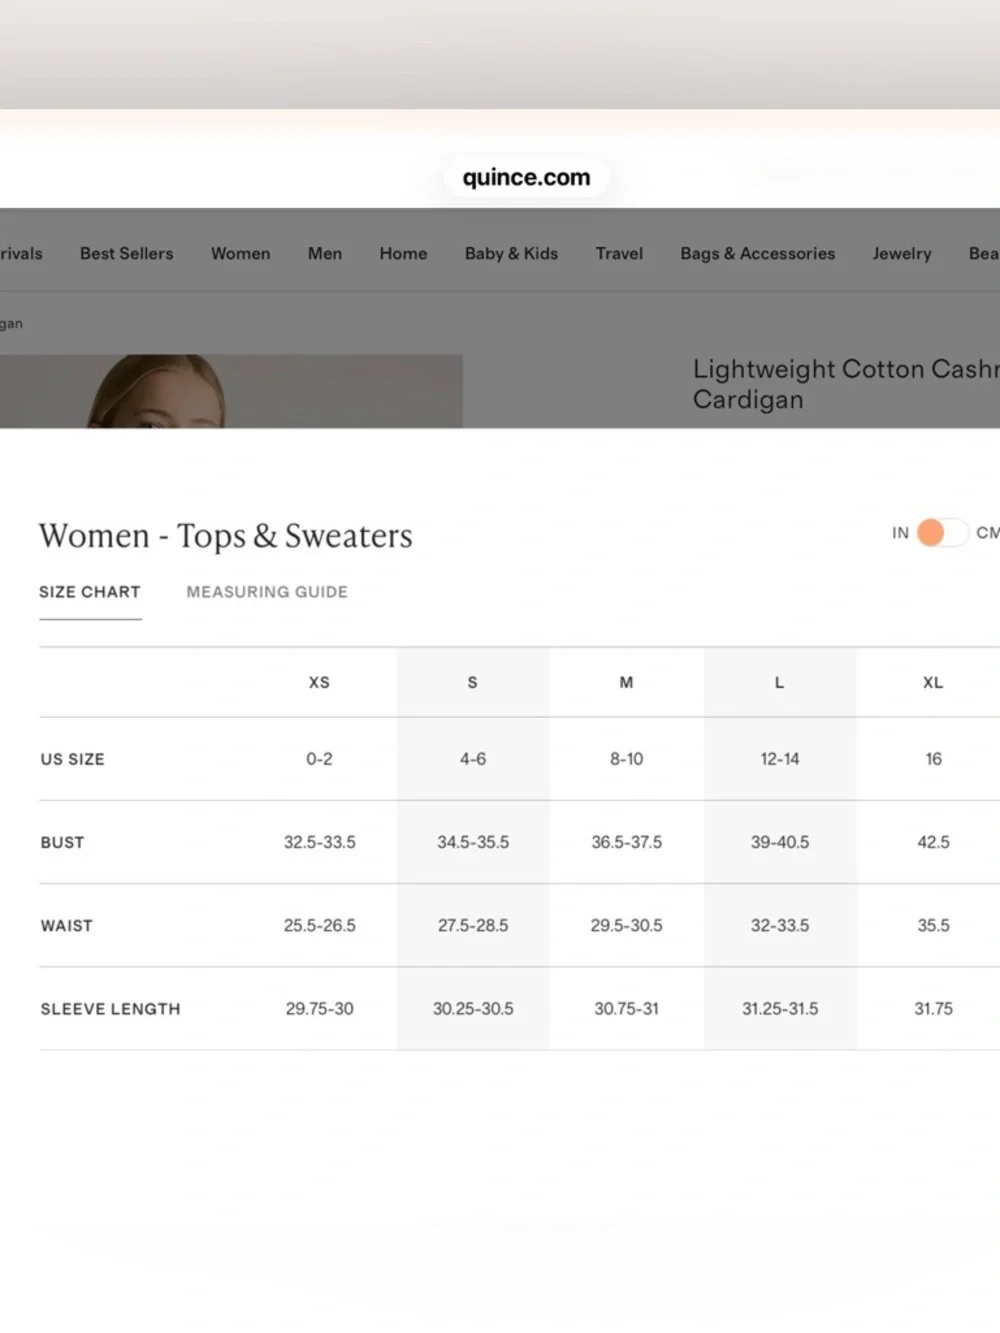The width and height of the screenshot is (1000, 1333).
Task: Click waist value 27.5-28.5
Action: [x=473, y=925]
